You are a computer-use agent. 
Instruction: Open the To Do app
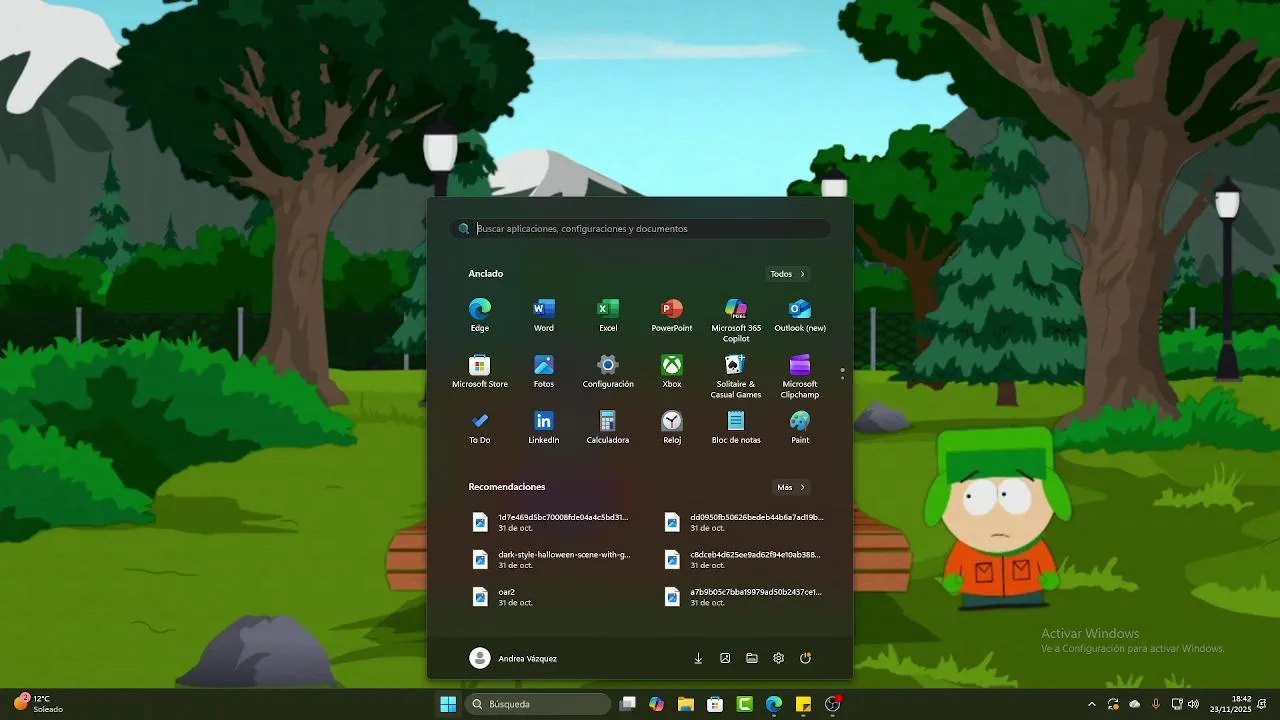[x=480, y=427]
